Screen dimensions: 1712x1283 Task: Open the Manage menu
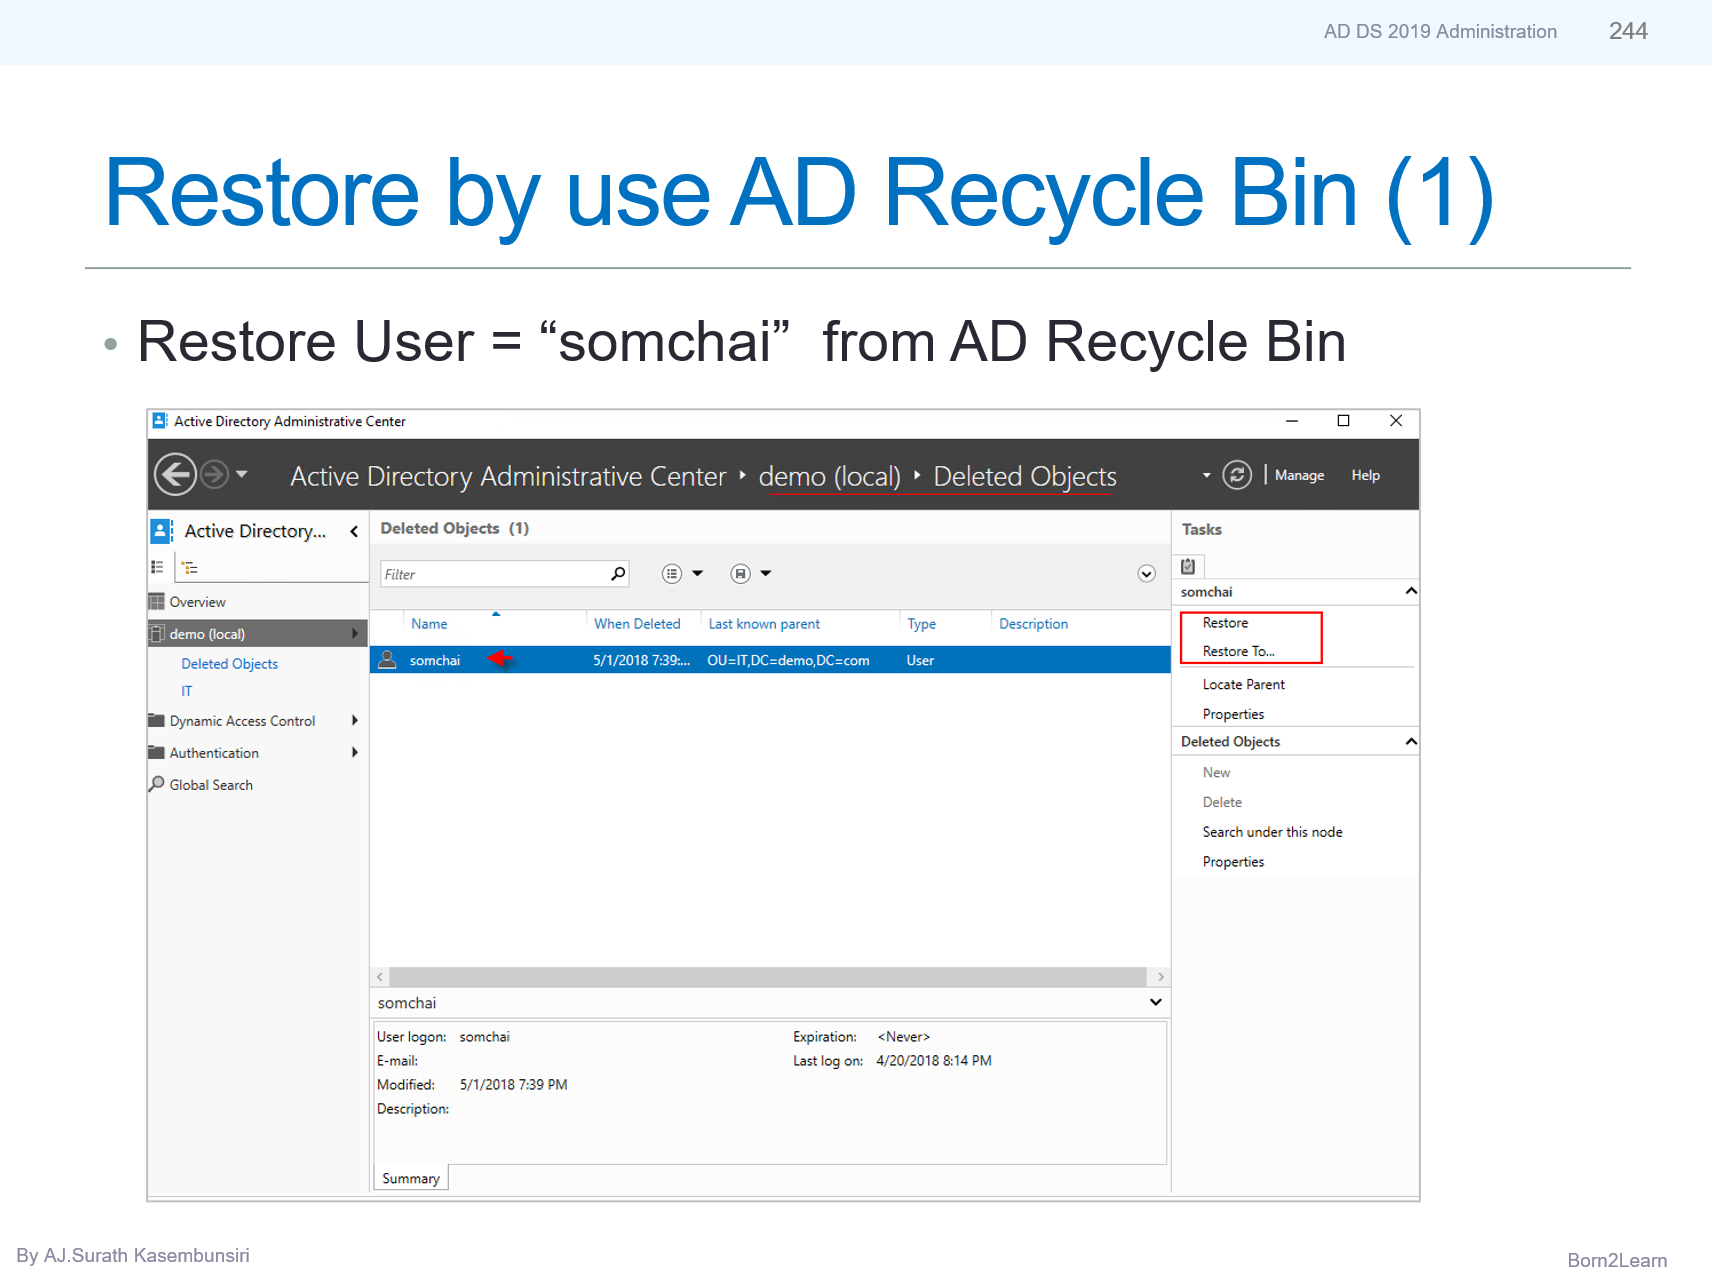tap(1298, 475)
